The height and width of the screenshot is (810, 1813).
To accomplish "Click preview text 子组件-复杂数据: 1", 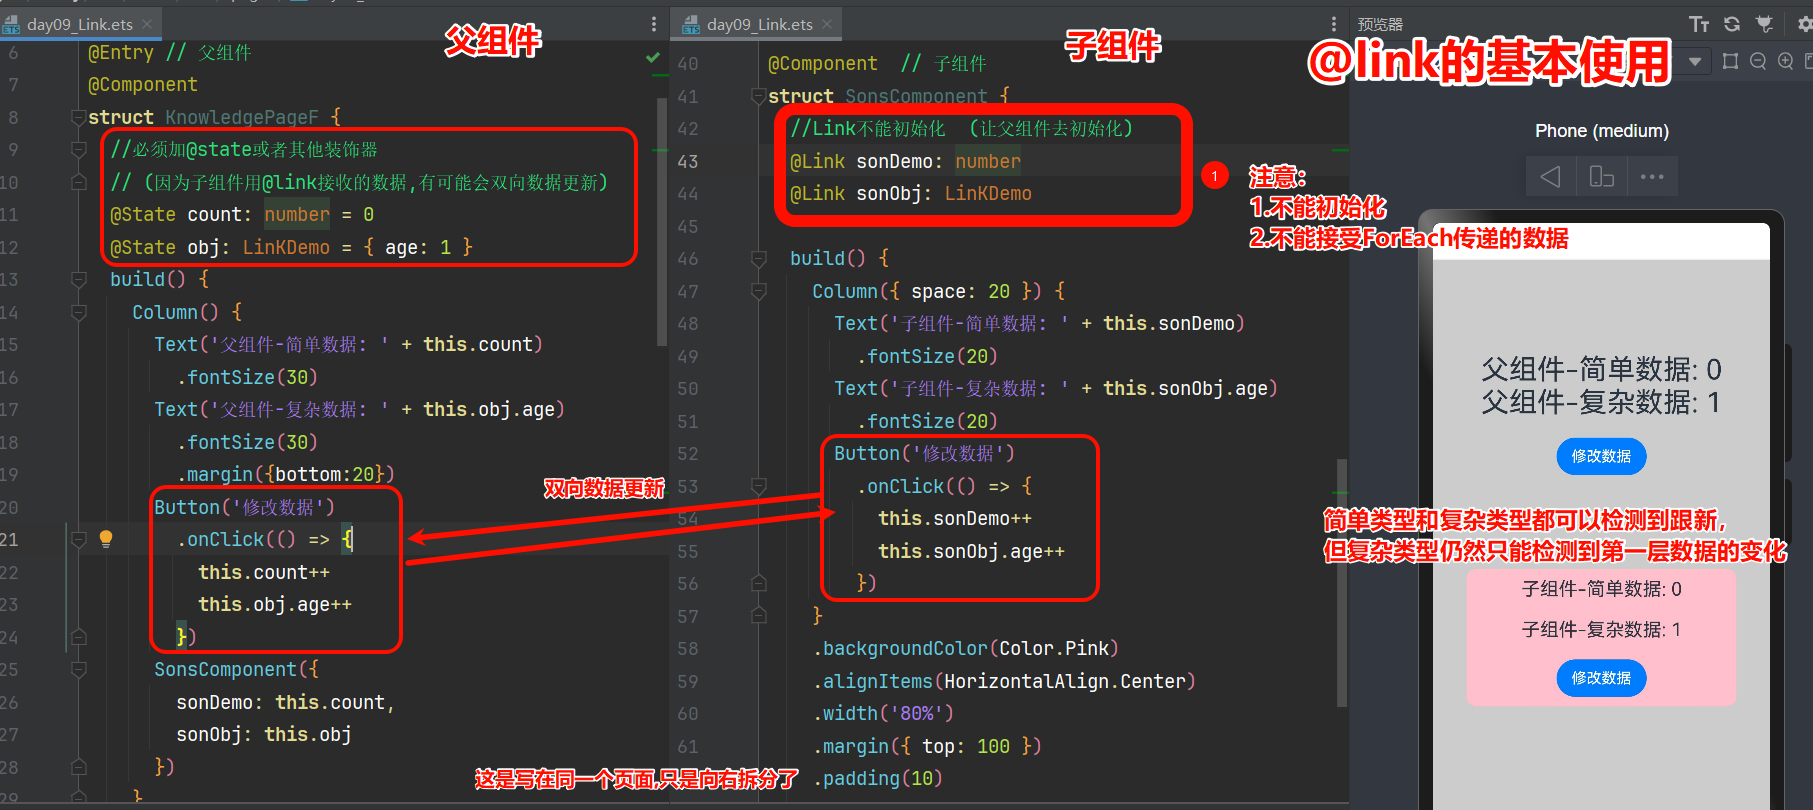I will [1601, 630].
